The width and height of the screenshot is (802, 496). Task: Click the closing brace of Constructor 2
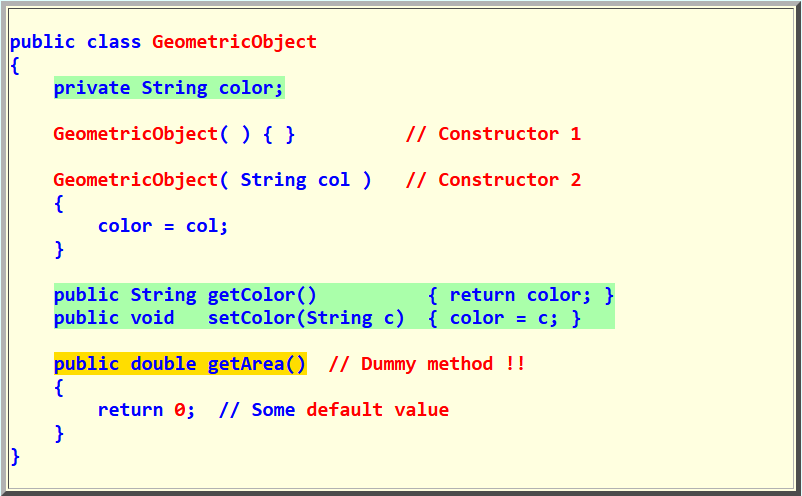pos(59,249)
